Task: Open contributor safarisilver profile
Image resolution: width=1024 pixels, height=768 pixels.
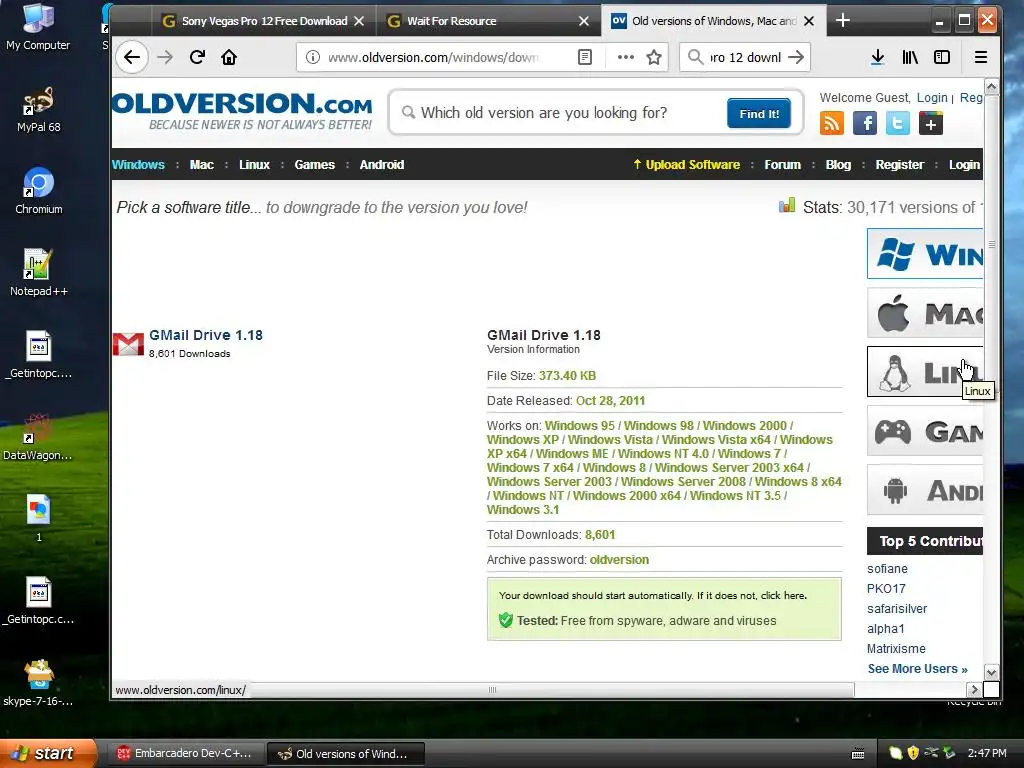Action: (897, 609)
